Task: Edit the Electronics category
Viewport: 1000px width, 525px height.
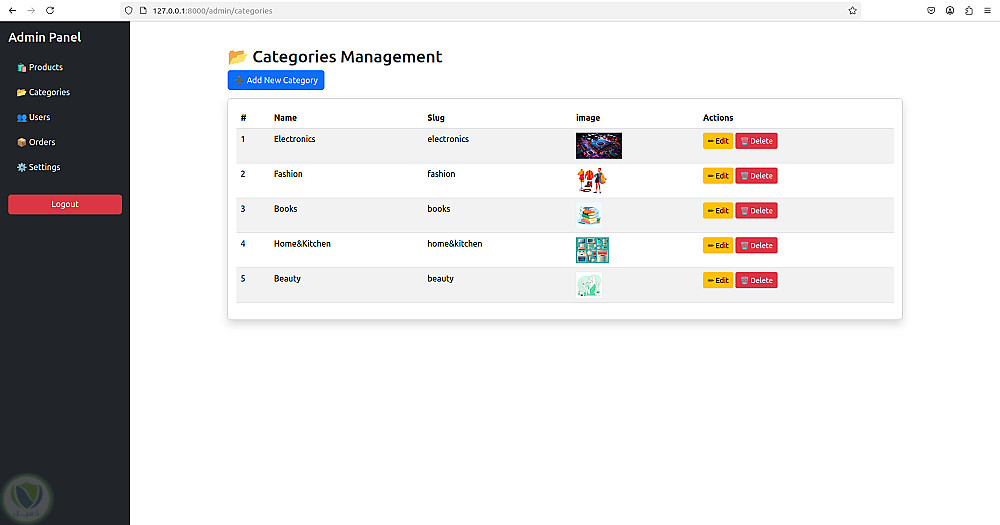Action: click(718, 141)
